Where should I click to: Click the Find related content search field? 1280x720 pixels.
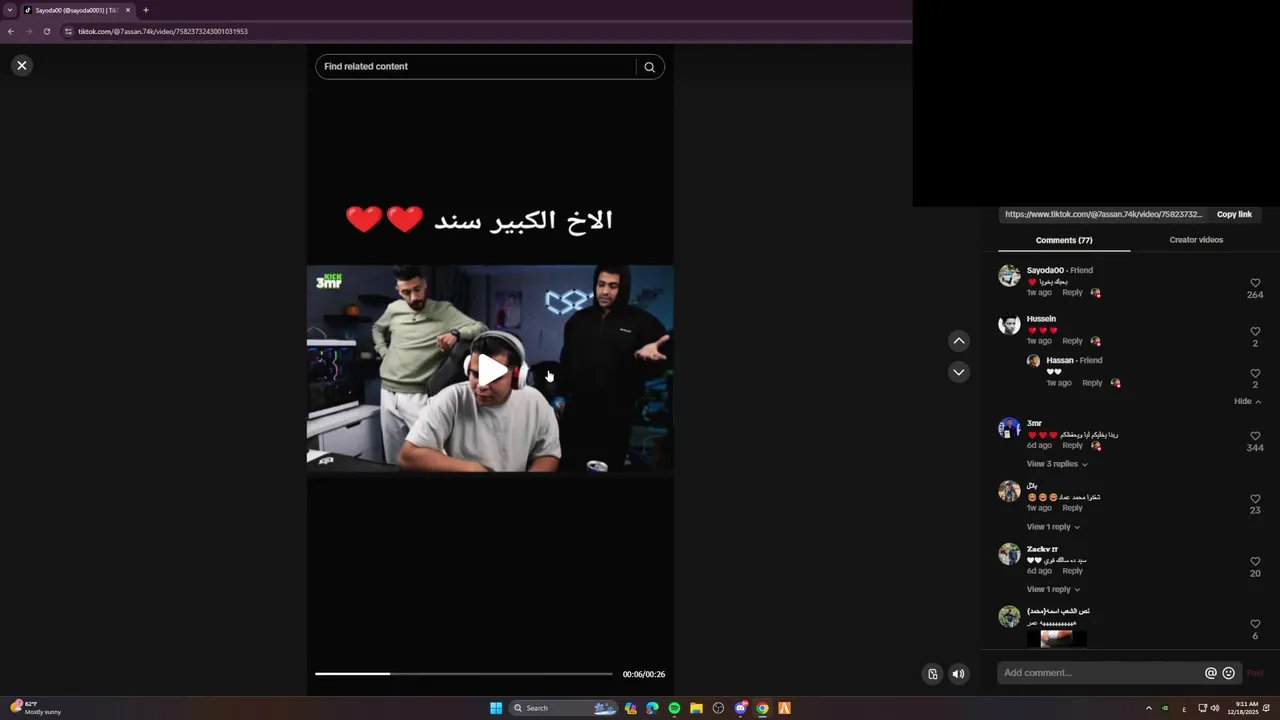point(476,67)
